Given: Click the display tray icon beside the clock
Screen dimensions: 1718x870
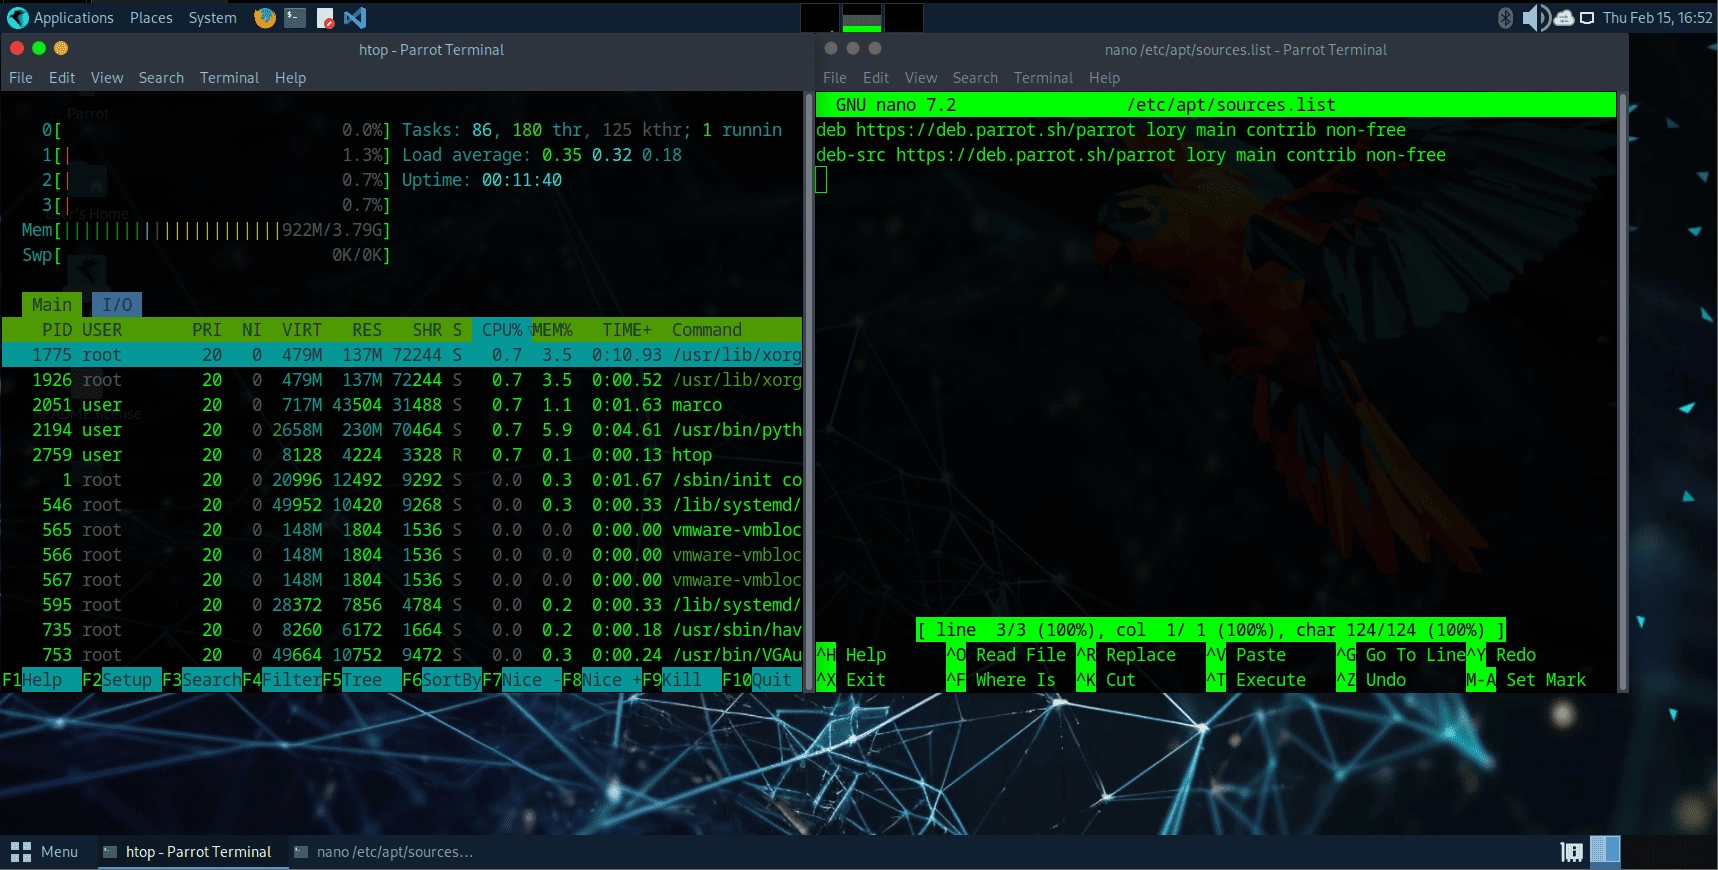Looking at the screenshot, I should tap(1587, 18).
